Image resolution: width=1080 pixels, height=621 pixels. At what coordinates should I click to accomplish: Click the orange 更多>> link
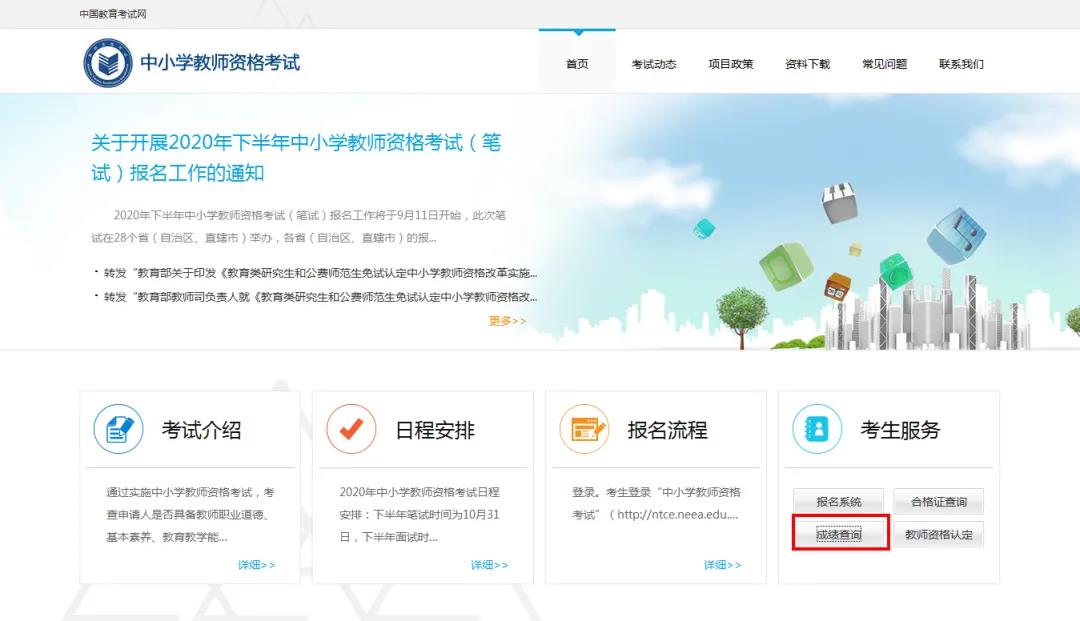(507, 321)
